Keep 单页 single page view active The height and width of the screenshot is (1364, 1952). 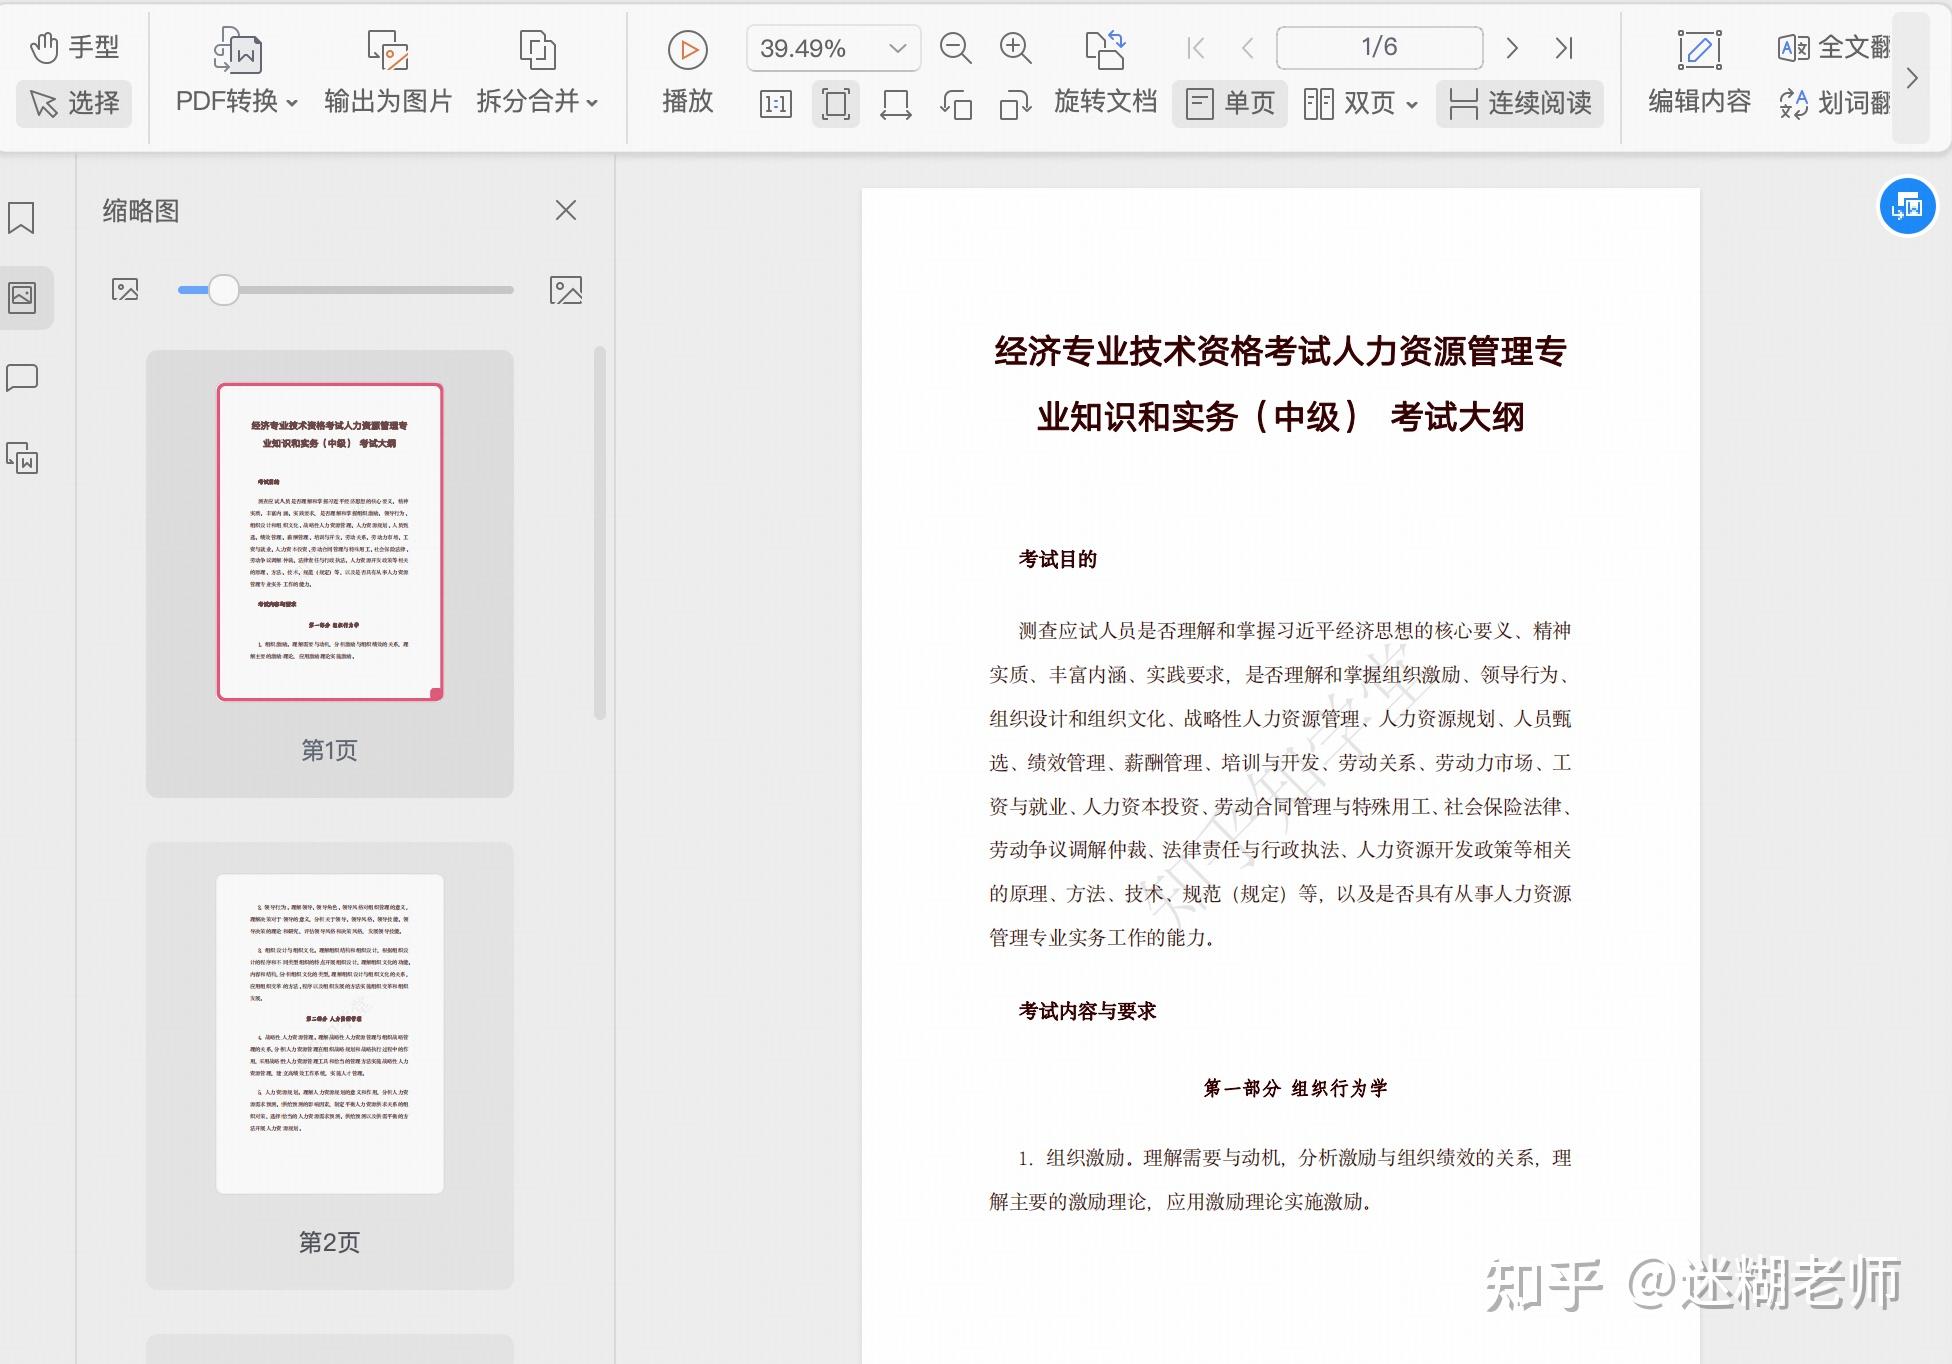click(x=1229, y=103)
